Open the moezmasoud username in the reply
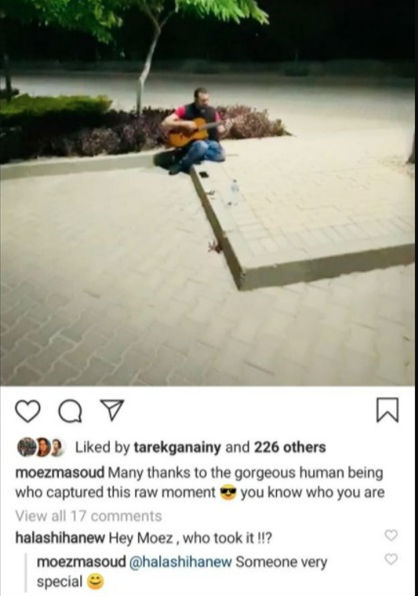The image size is (418, 596). click(x=81, y=562)
